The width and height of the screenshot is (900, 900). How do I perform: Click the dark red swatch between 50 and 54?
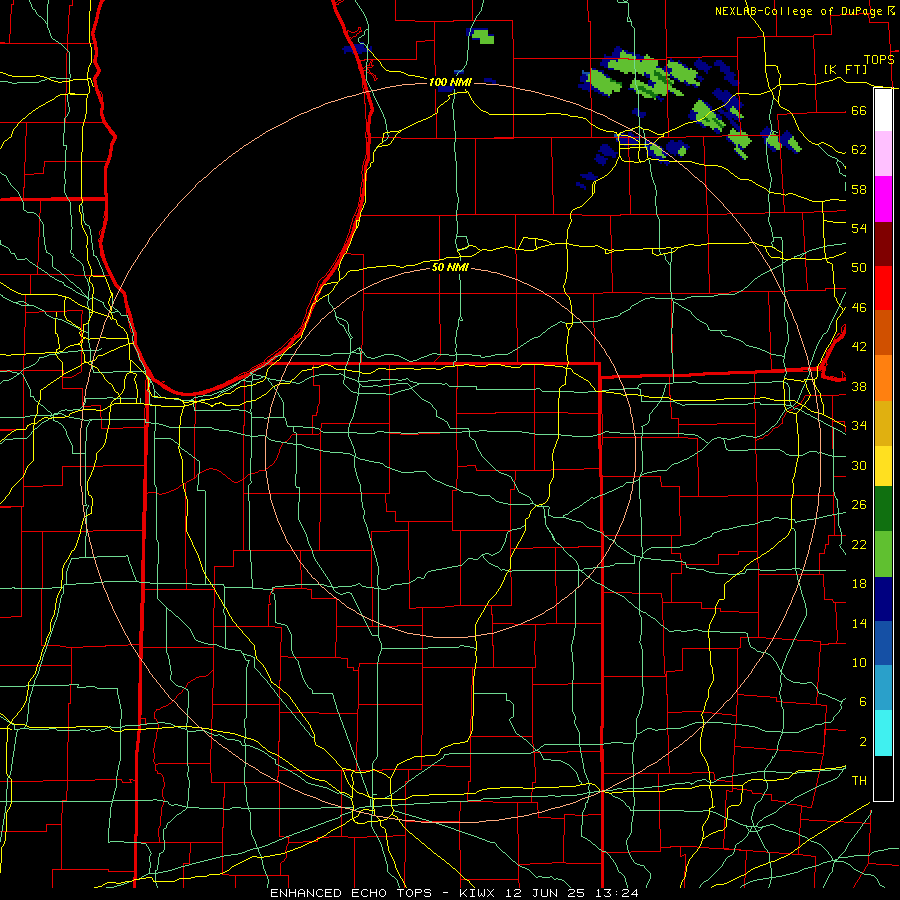(x=883, y=244)
